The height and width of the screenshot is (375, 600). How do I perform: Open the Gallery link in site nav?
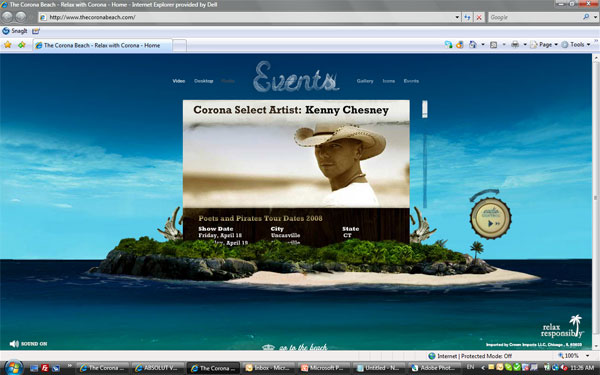pos(365,81)
